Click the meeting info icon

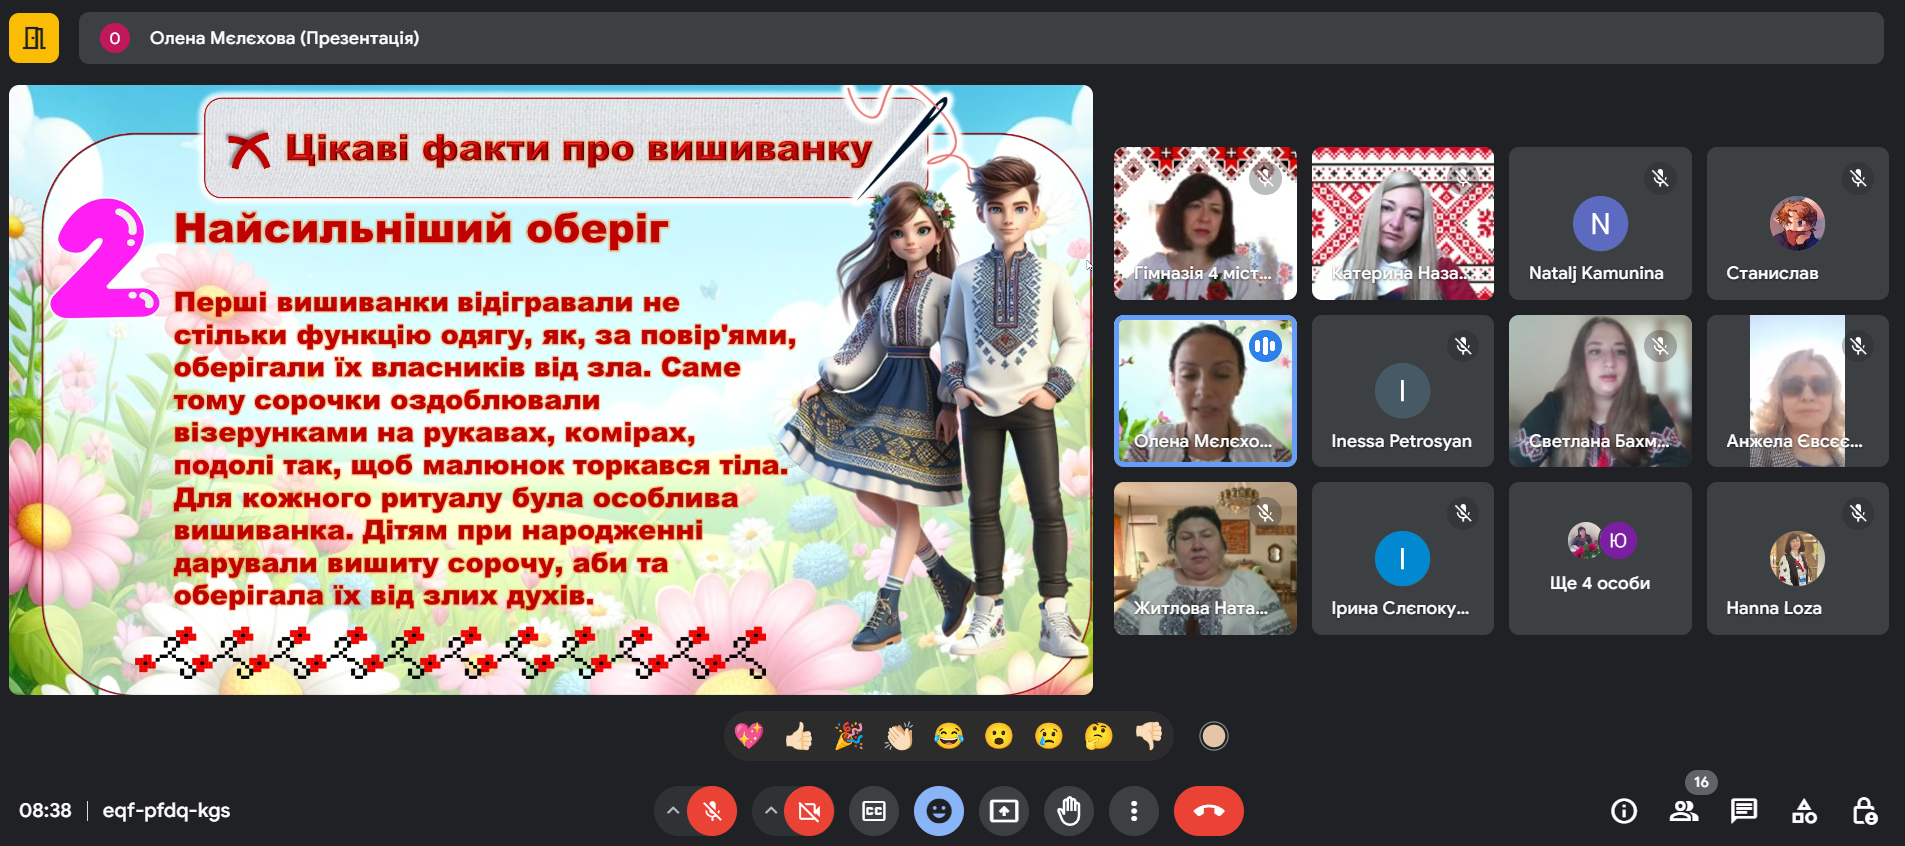click(x=1624, y=811)
